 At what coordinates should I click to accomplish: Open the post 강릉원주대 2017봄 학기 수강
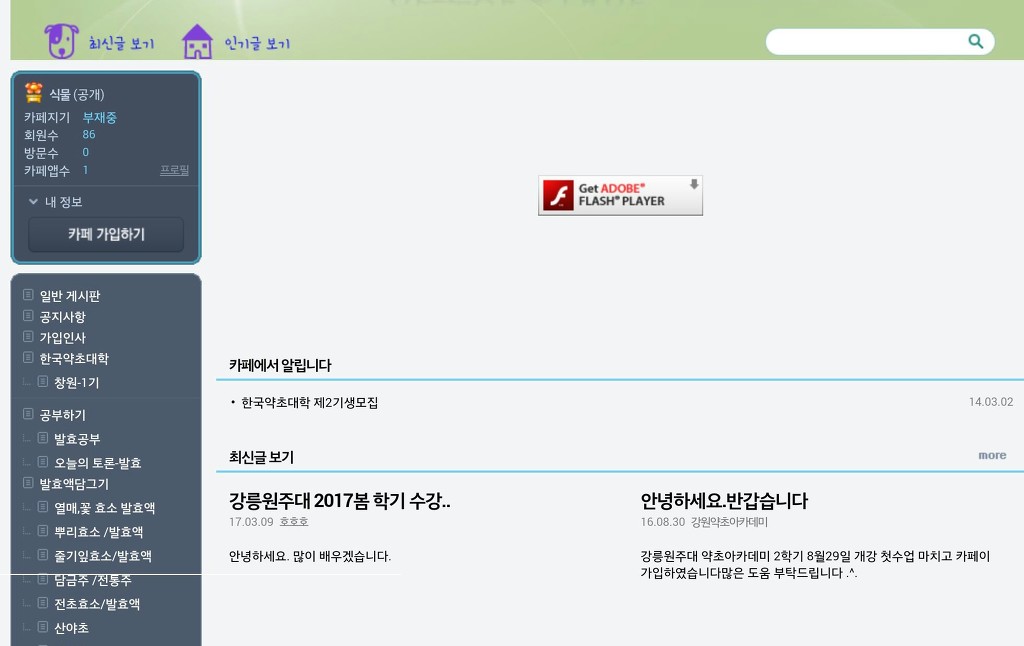point(339,501)
